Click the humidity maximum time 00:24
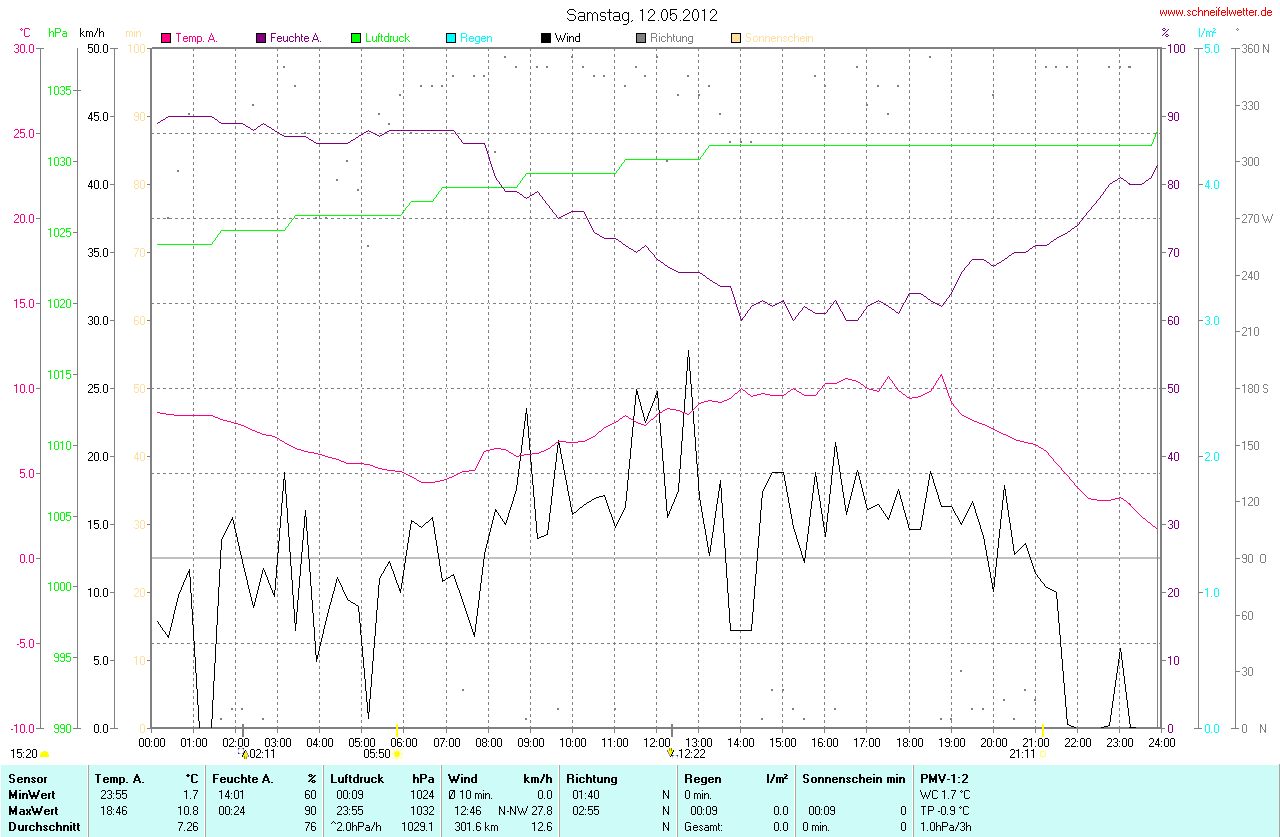This screenshot has width=1280, height=837. coord(230,810)
